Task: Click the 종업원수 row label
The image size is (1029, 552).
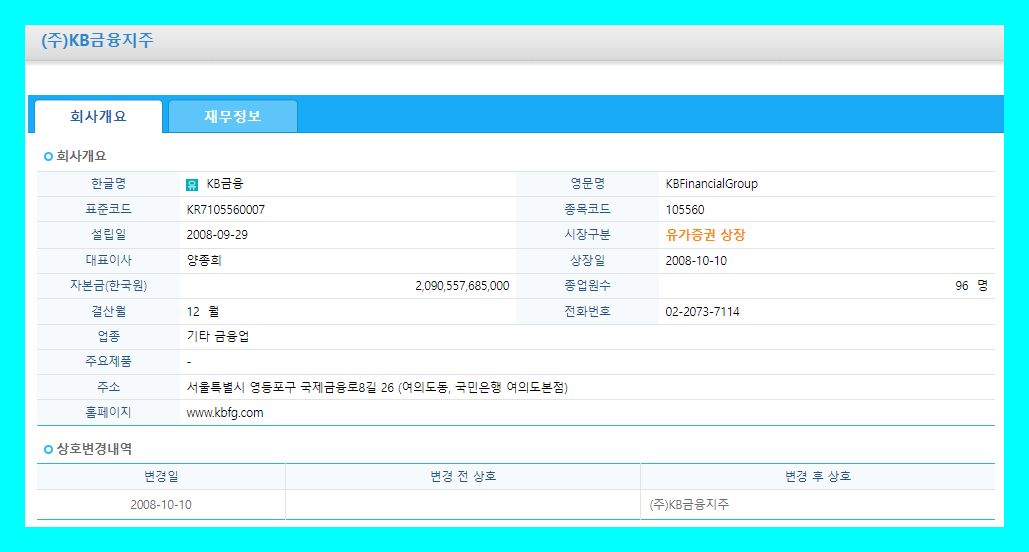Action: (587, 286)
